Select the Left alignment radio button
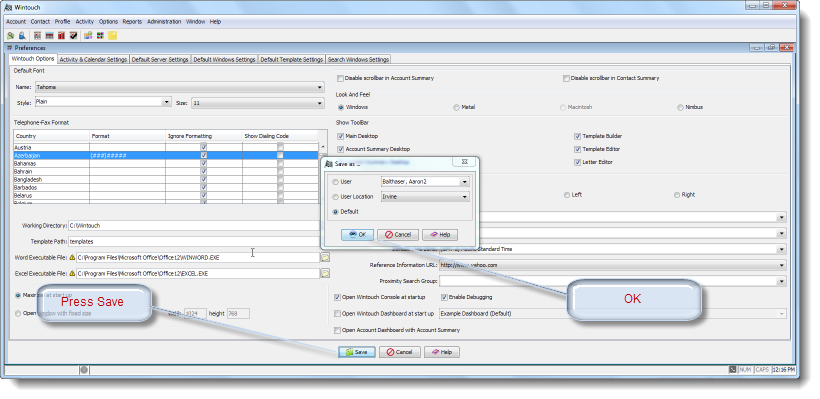The image size is (820, 399). [x=567, y=195]
